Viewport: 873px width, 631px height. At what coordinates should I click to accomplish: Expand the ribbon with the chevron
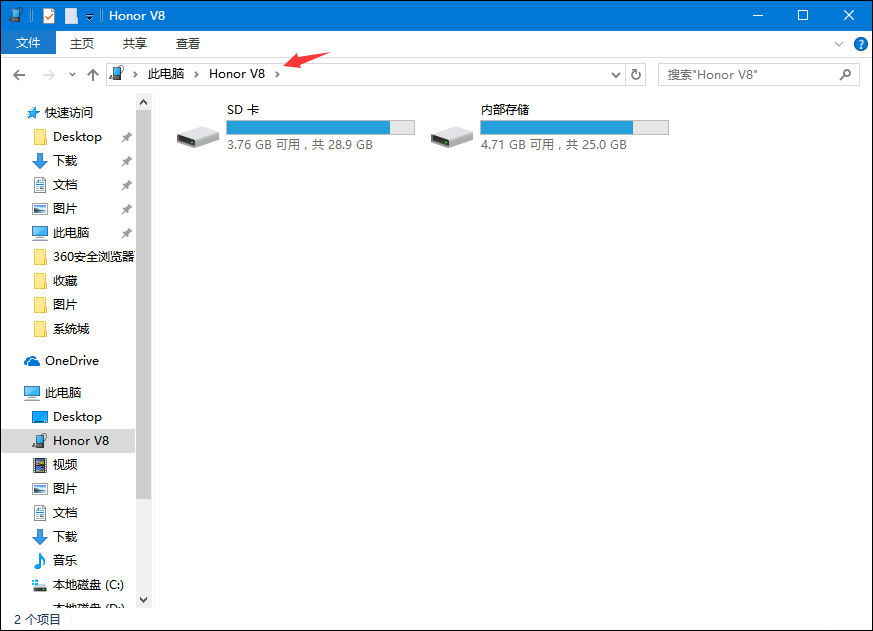(x=838, y=44)
